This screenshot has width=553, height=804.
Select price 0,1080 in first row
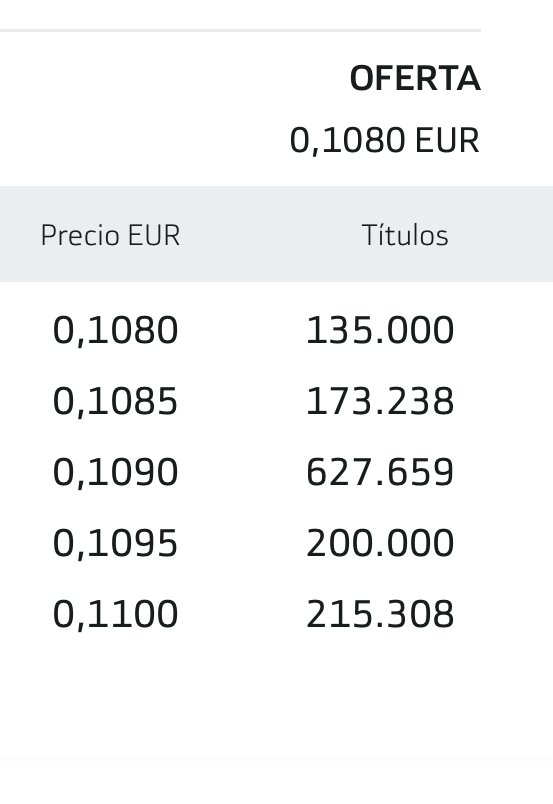click(115, 331)
